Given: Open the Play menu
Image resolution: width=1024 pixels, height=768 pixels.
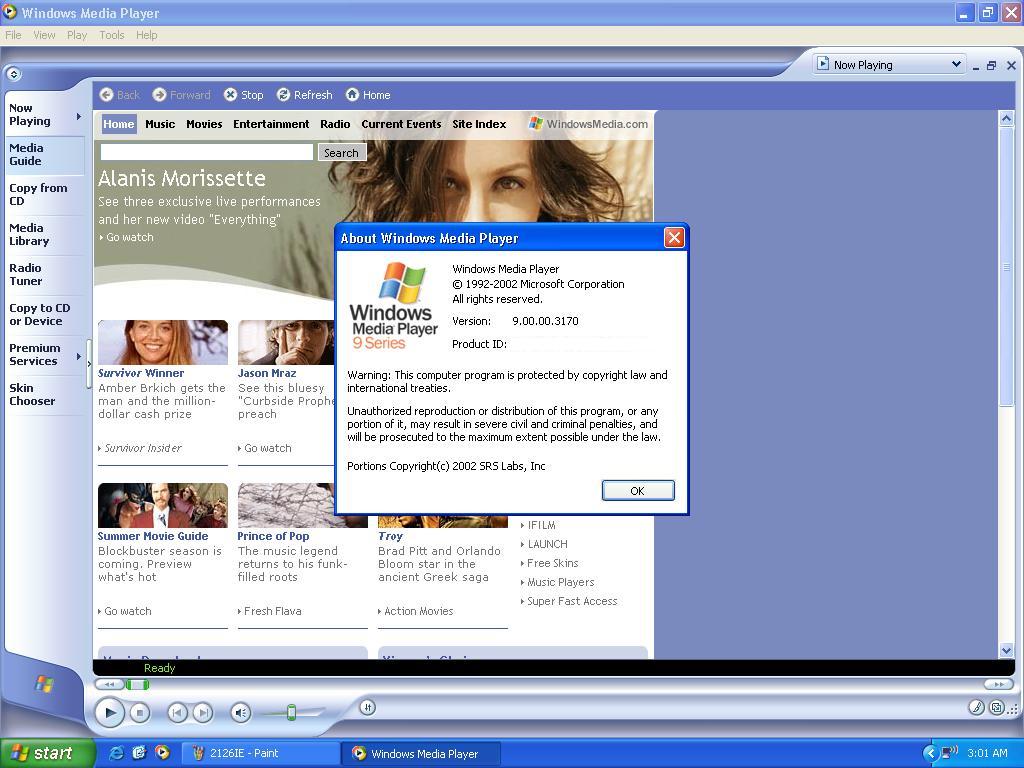Looking at the screenshot, I should tap(77, 35).
